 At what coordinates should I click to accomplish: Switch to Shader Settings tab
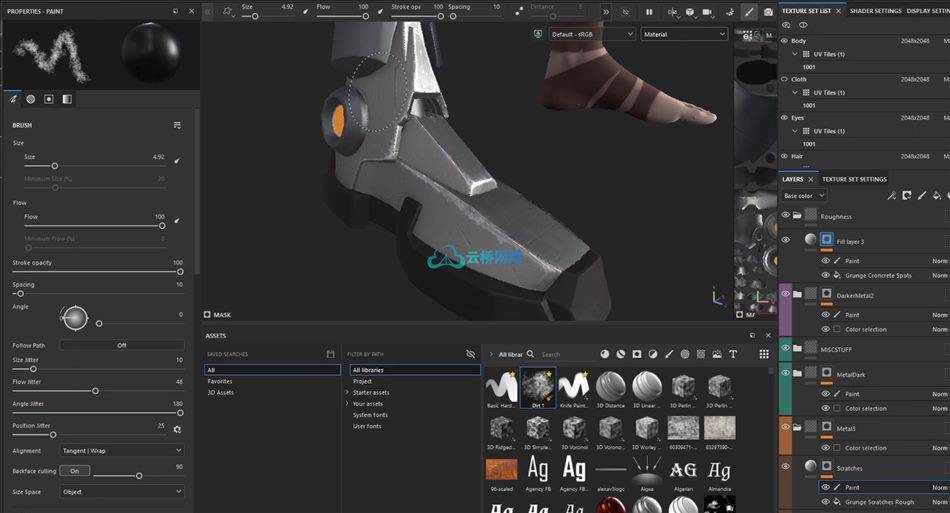pyautogui.click(x=875, y=11)
